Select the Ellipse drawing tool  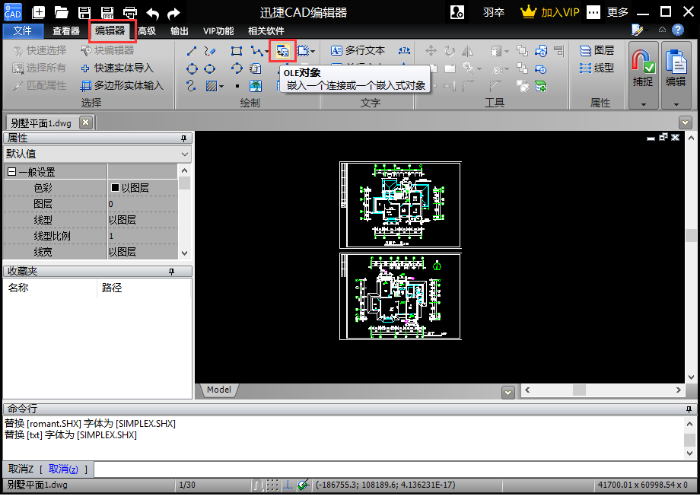click(x=209, y=69)
